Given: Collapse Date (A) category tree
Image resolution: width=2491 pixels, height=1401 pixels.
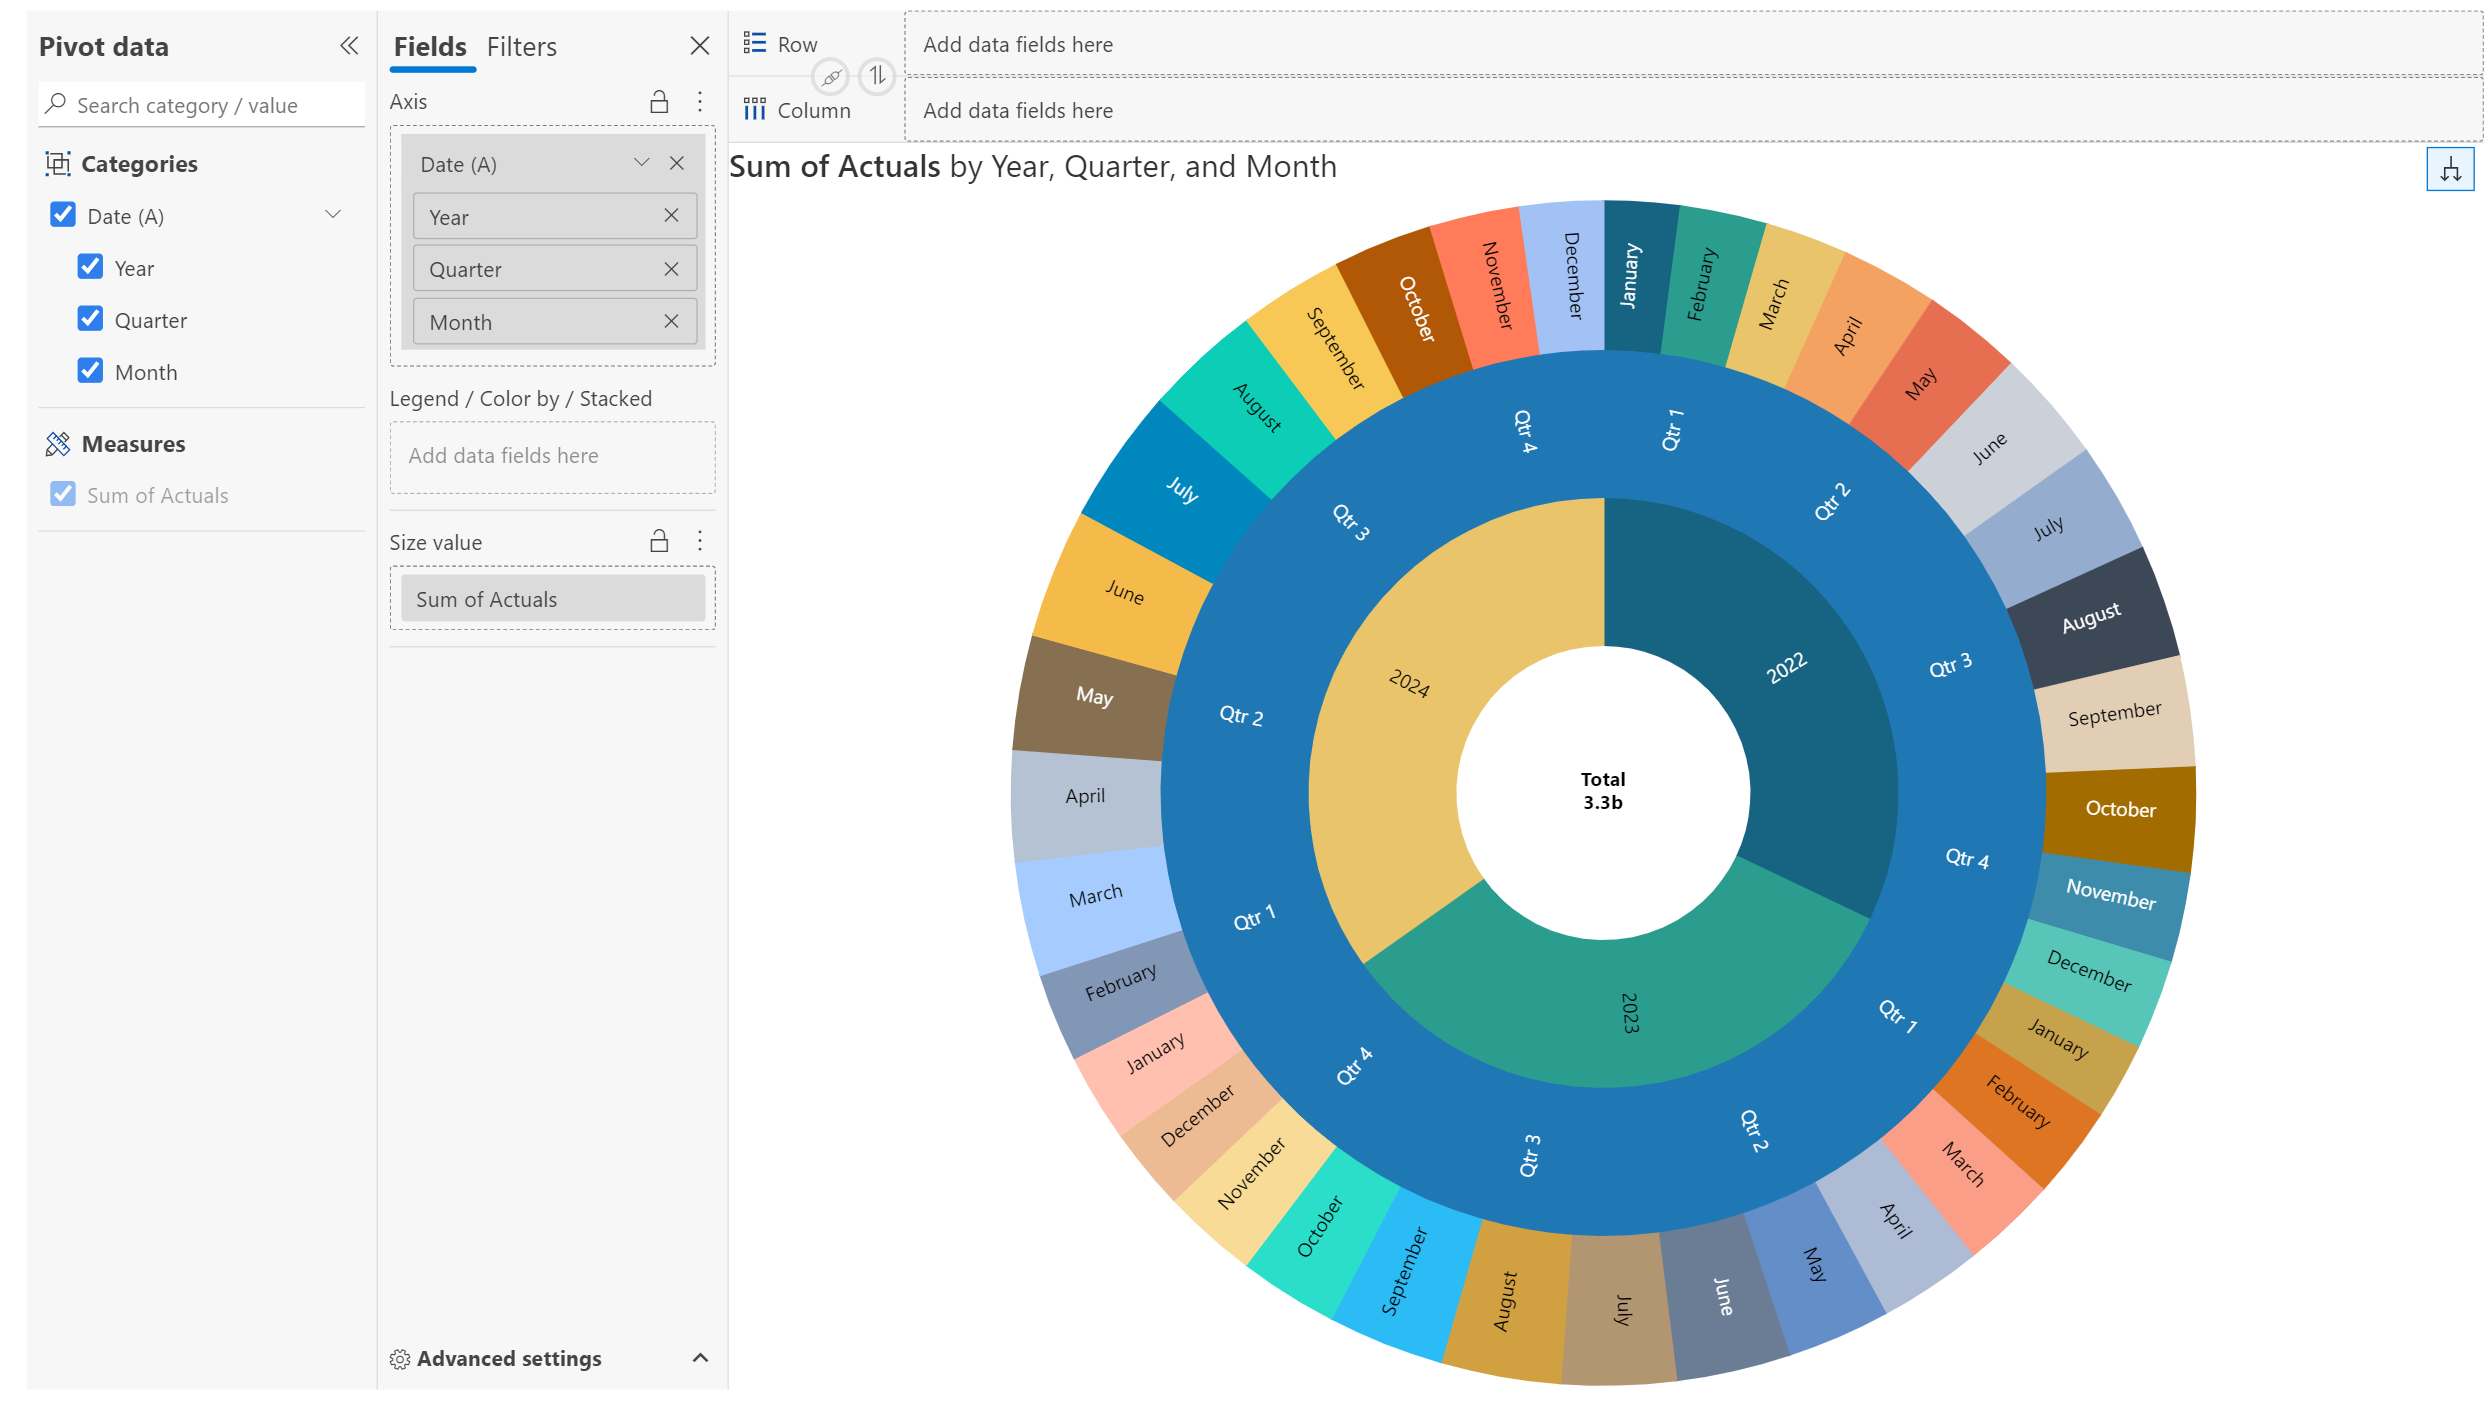Looking at the screenshot, I should tap(333, 215).
